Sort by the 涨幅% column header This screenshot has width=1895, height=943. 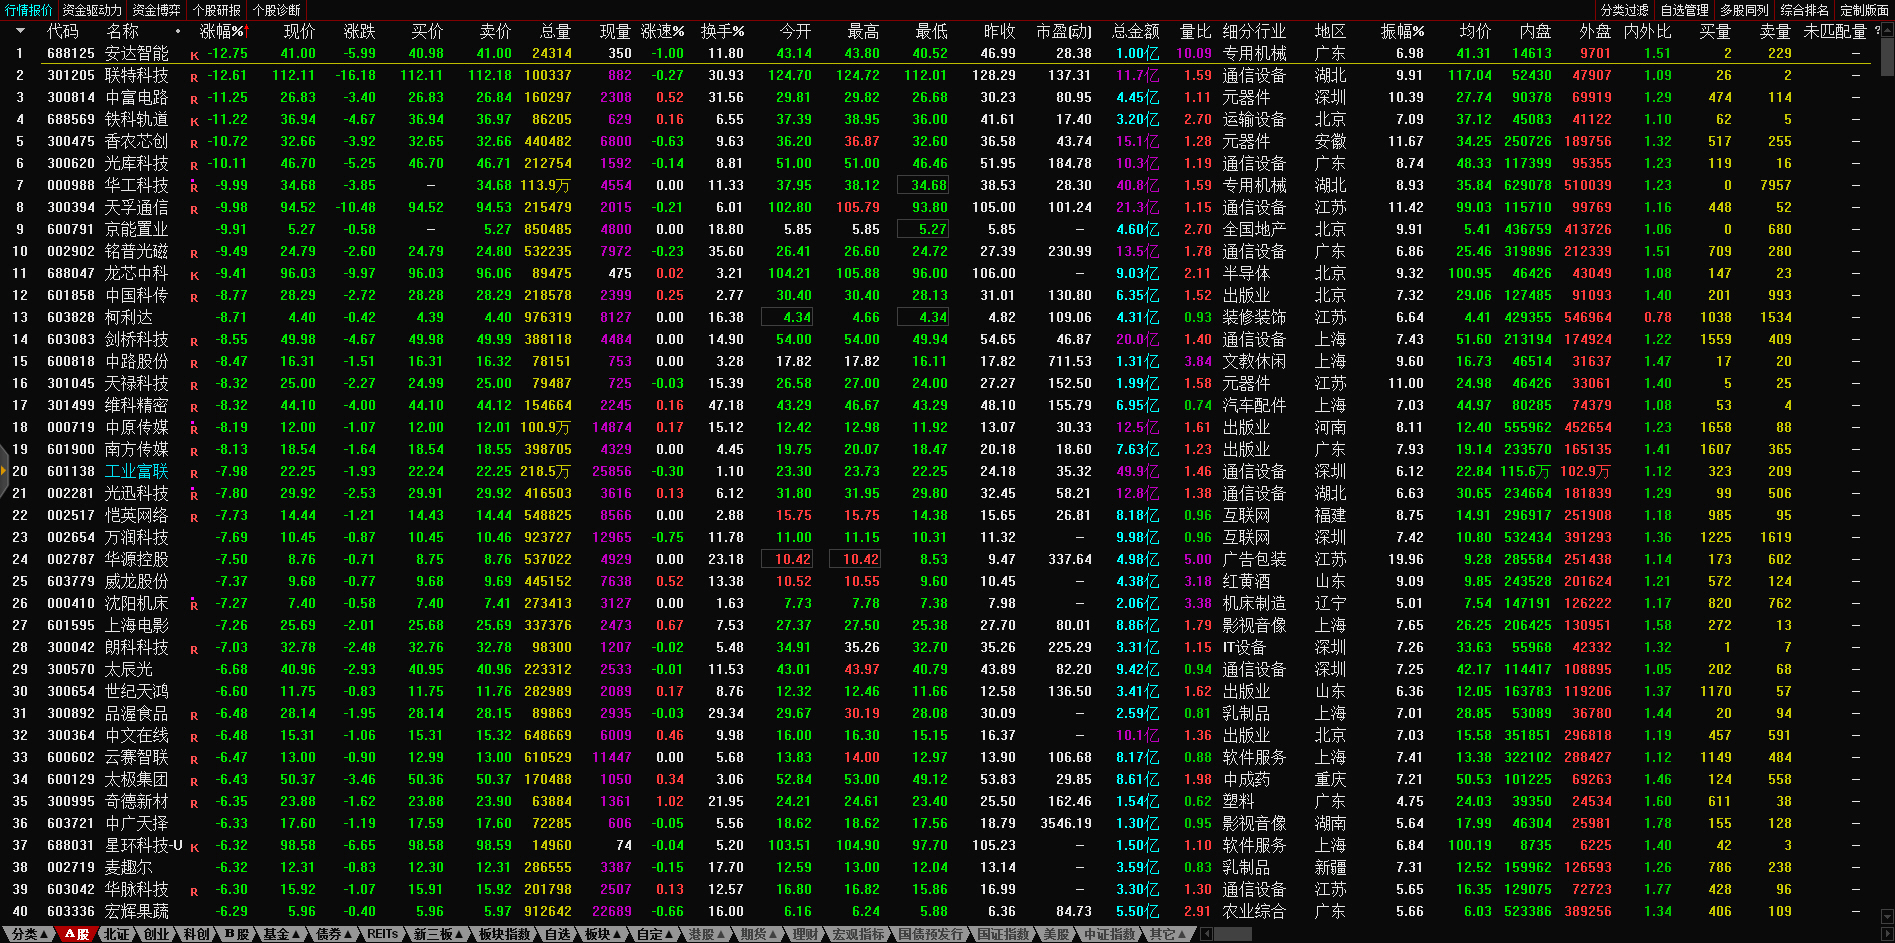click(222, 32)
